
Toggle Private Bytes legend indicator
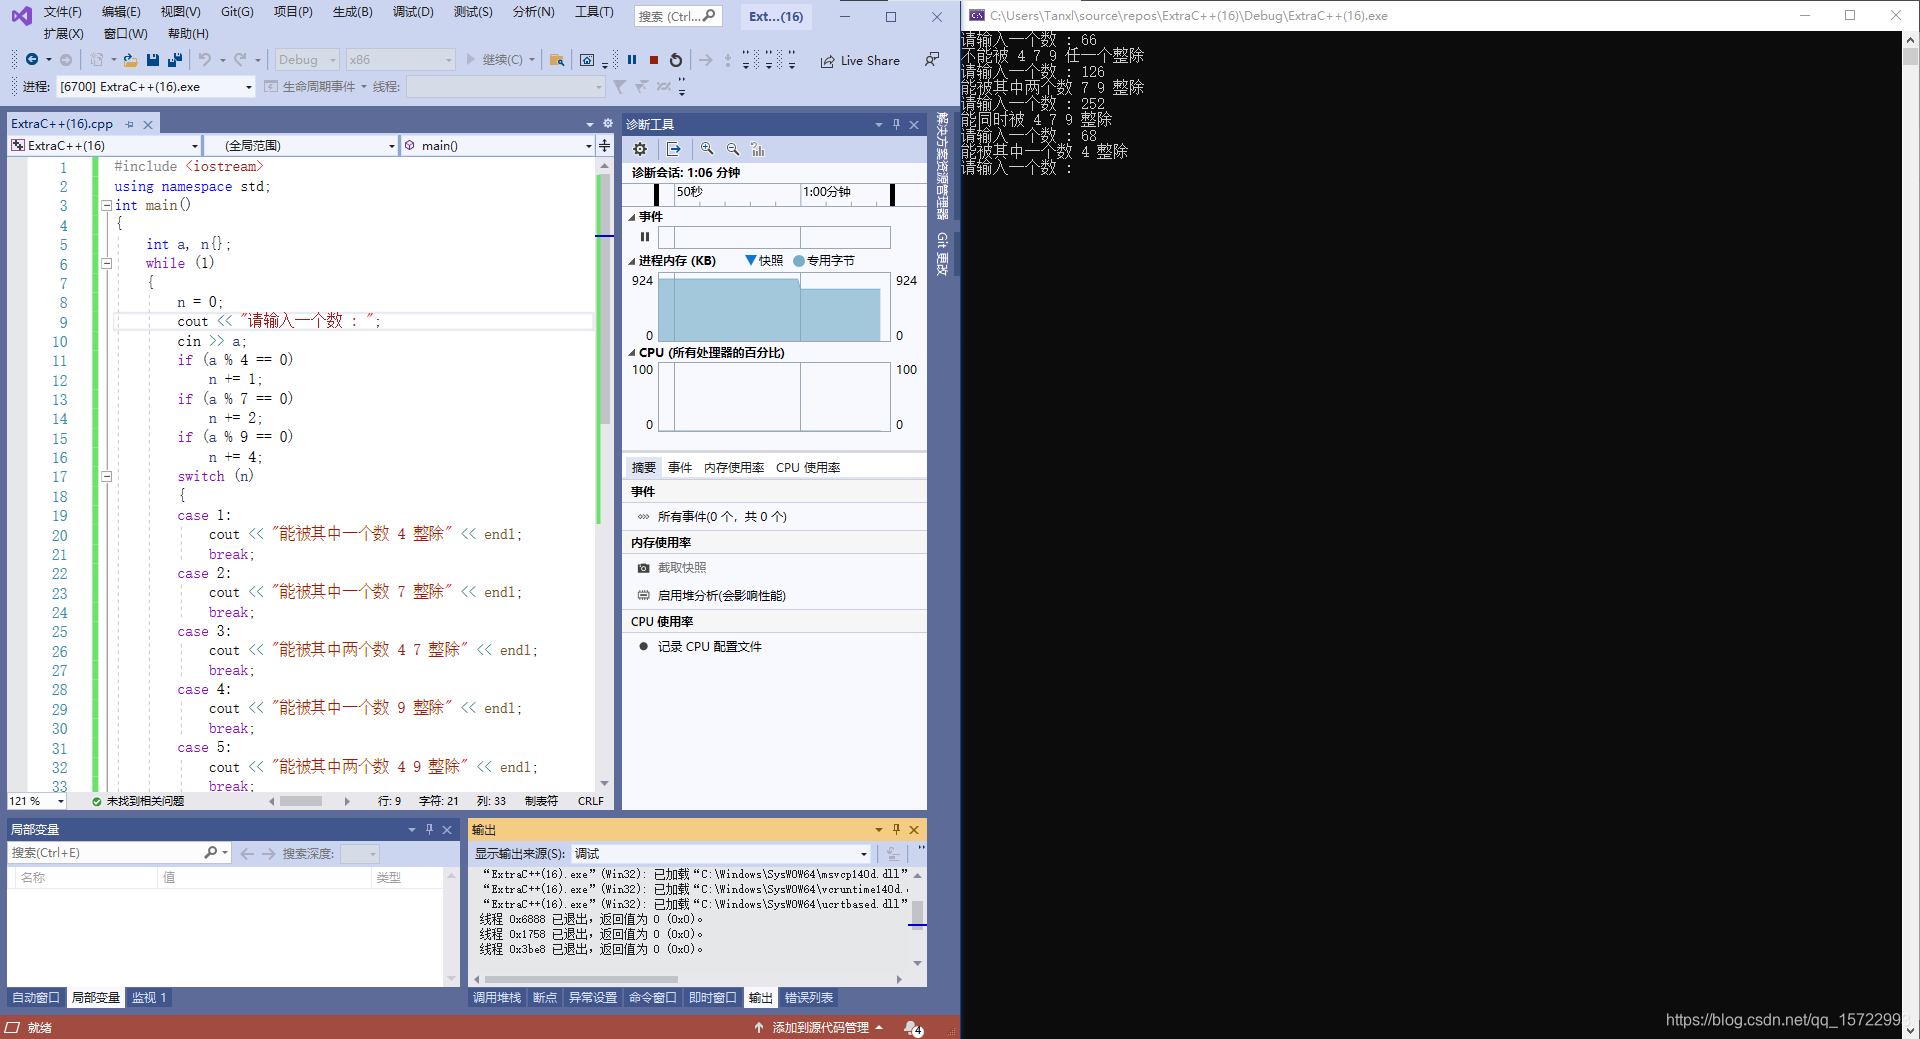tap(824, 260)
